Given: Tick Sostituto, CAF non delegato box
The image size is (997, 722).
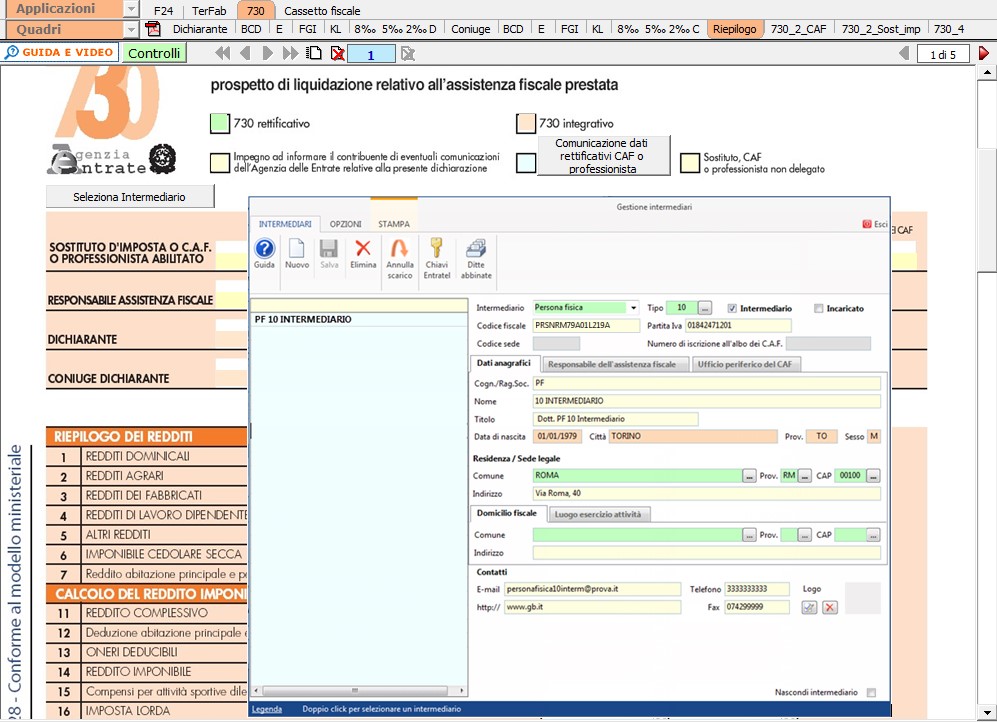Looking at the screenshot, I should [x=690, y=163].
